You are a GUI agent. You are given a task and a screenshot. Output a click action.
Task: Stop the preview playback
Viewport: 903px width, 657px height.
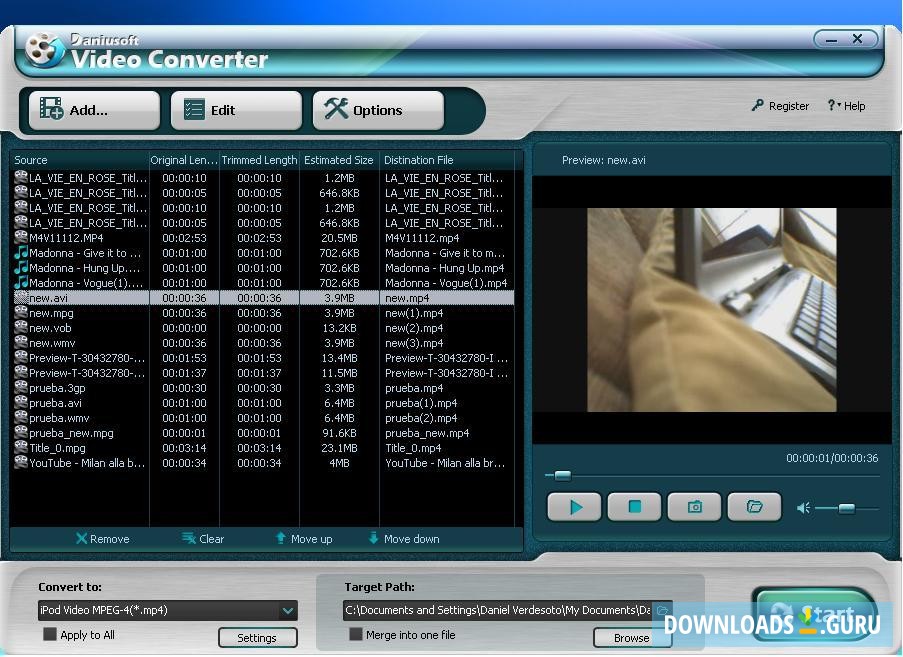pyautogui.click(x=634, y=507)
